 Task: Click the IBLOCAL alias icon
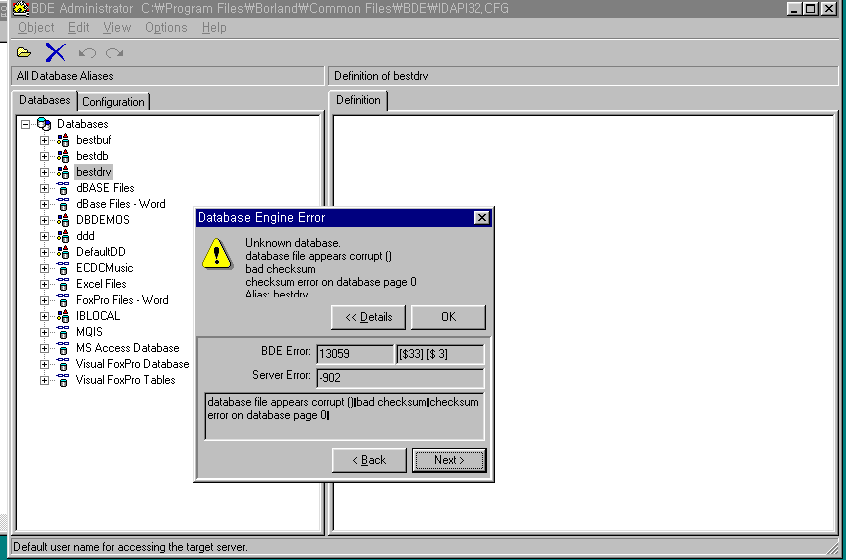tap(63, 316)
